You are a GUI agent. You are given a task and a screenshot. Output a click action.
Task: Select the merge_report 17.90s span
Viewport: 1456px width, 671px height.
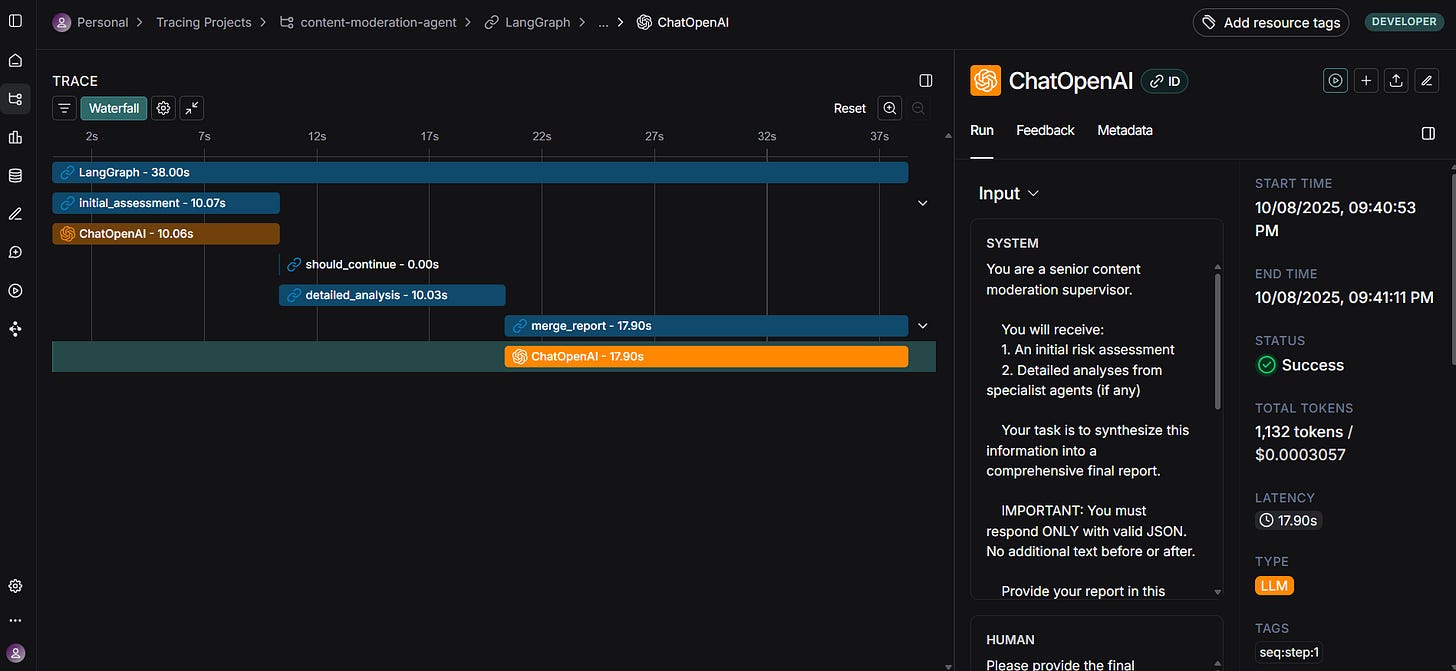tap(706, 326)
